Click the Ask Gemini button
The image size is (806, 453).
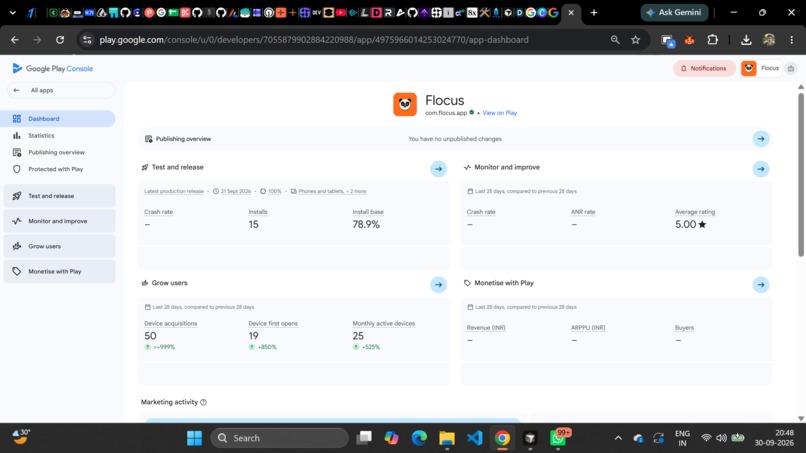674,12
